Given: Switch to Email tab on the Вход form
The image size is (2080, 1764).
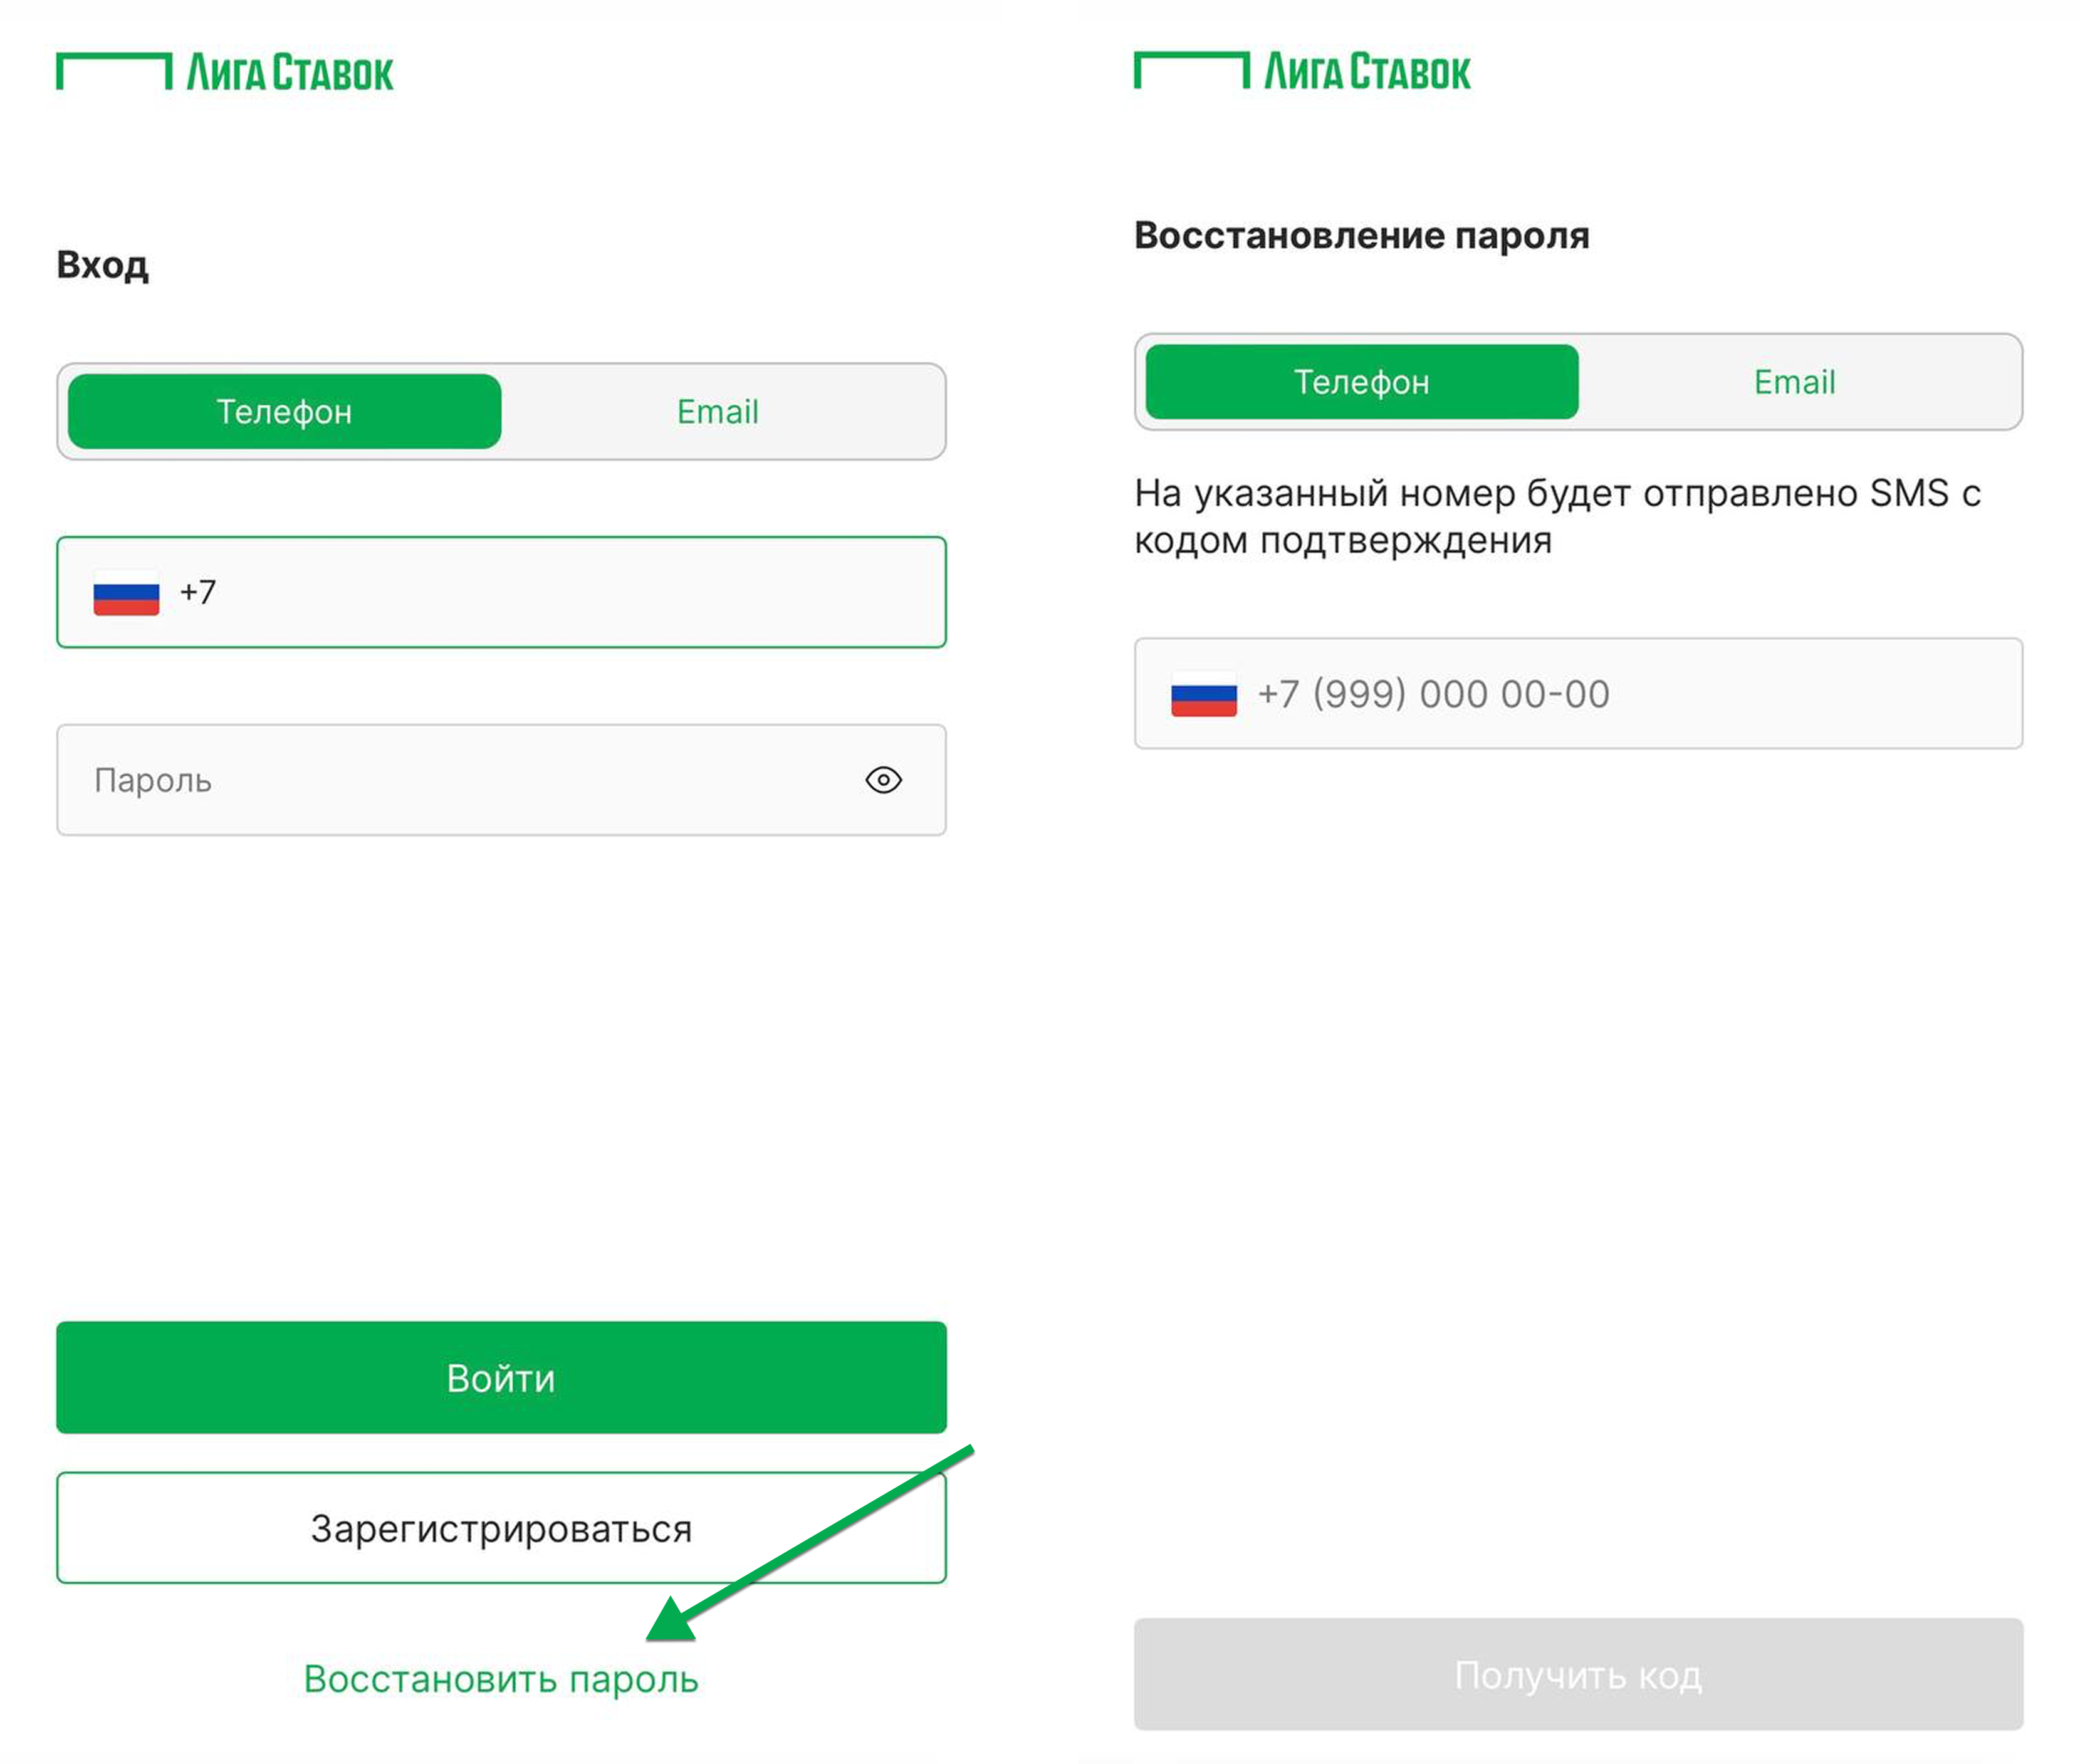Looking at the screenshot, I should coord(717,412).
